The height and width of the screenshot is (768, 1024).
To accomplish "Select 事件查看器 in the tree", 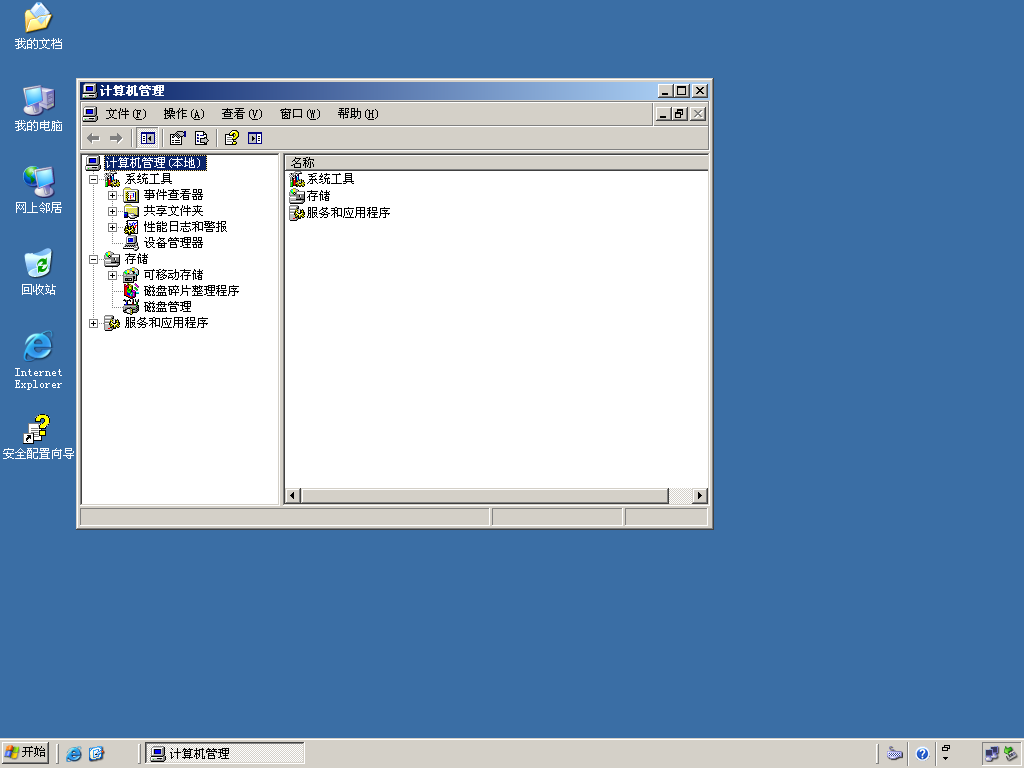I will pos(173,195).
